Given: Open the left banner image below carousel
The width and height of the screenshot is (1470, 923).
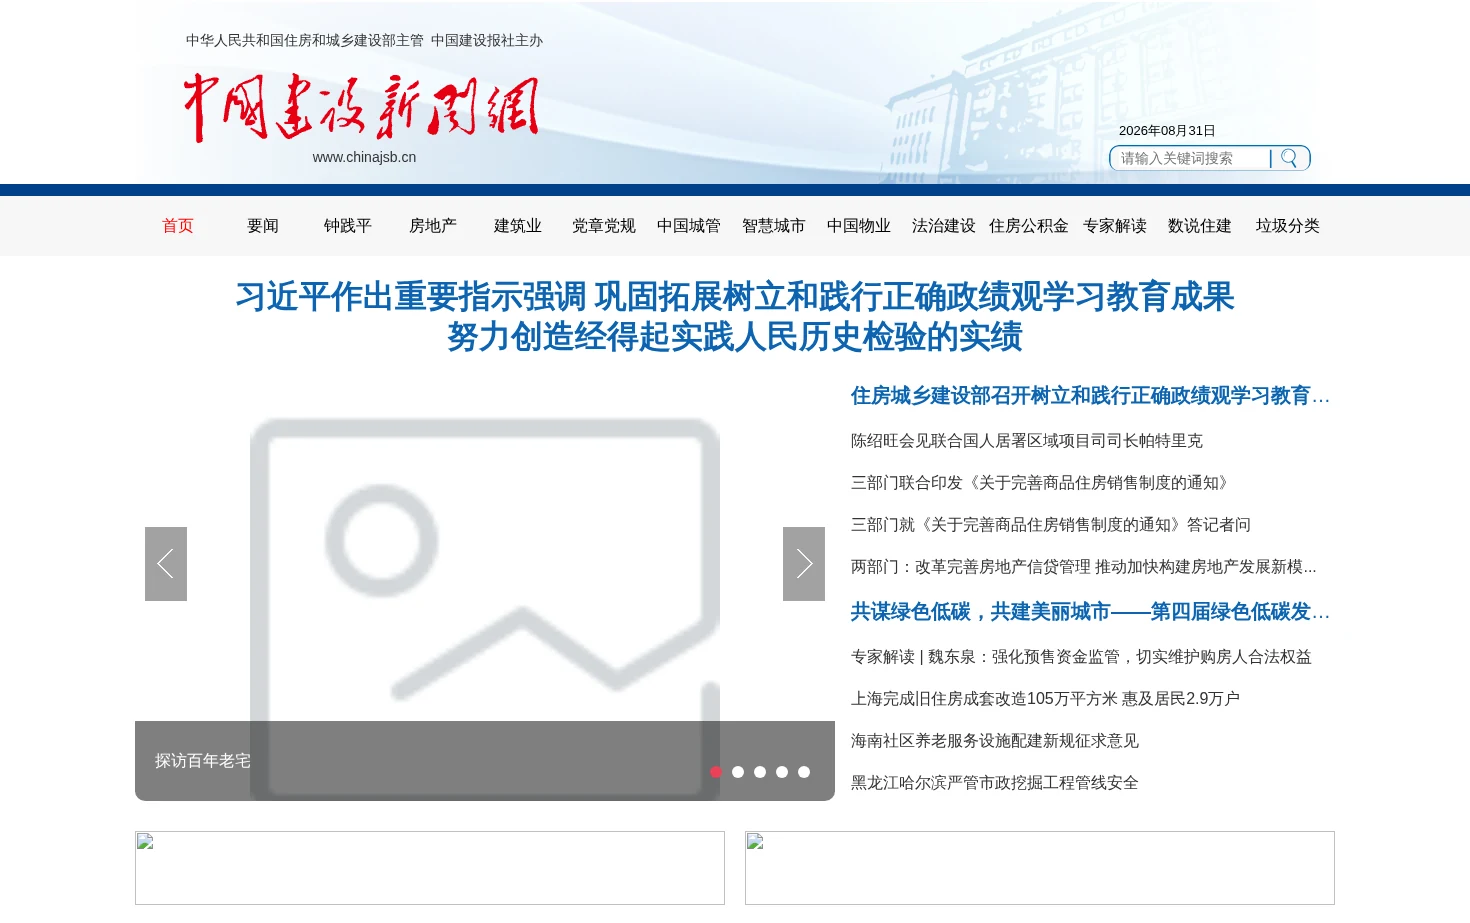Looking at the screenshot, I should click(430, 868).
